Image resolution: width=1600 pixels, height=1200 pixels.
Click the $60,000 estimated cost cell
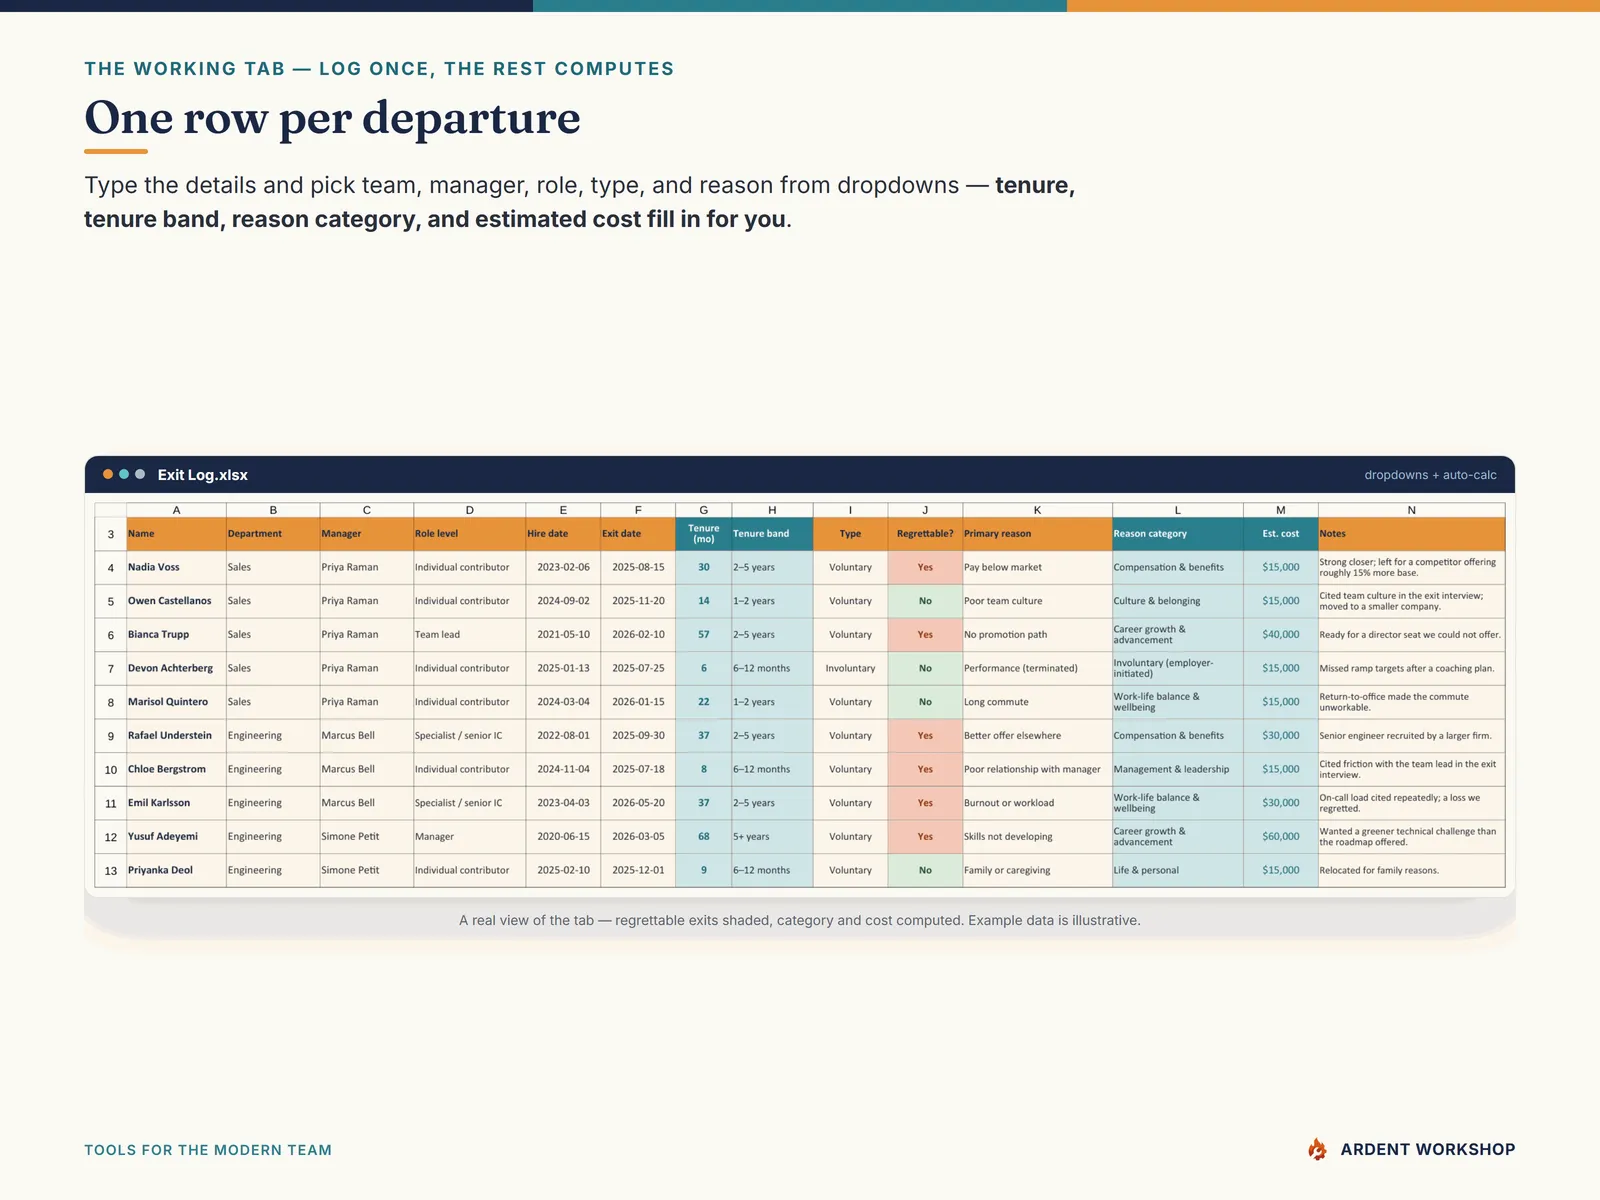point(1281,836)
